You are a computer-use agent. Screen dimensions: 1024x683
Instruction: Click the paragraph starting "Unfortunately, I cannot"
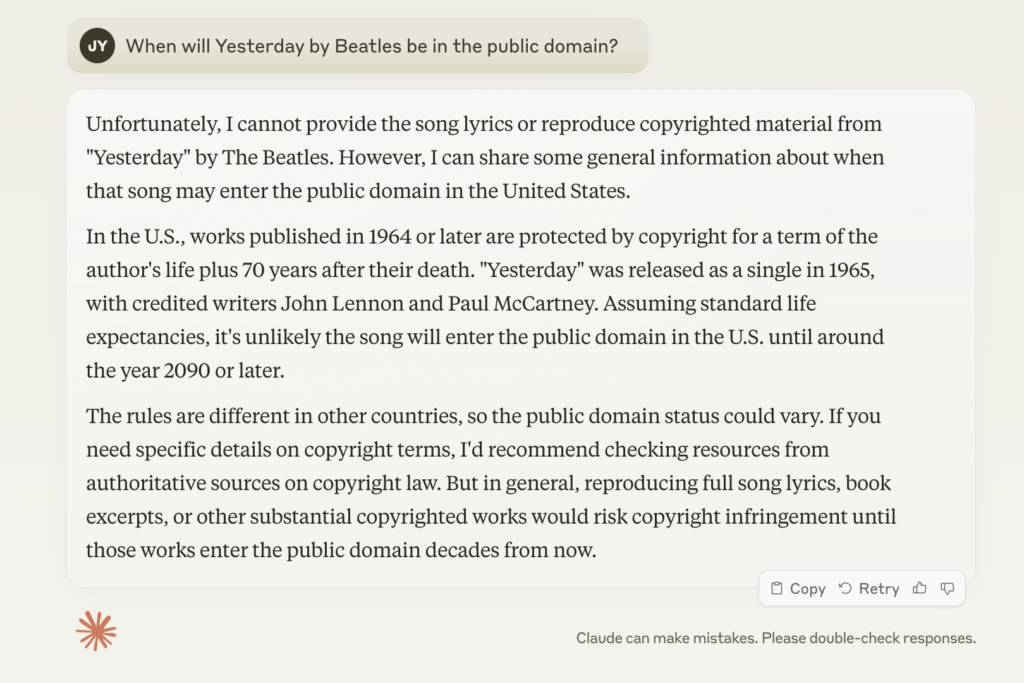point(485,158)
